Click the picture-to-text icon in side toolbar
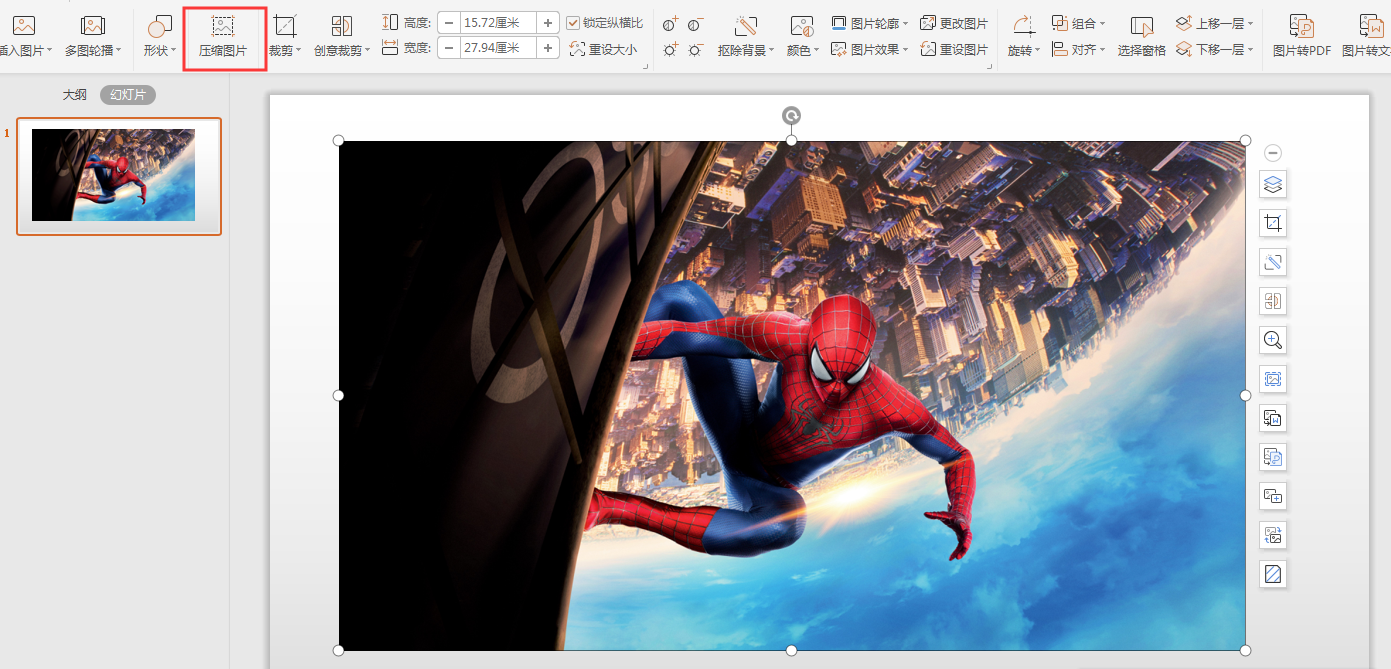Image resolution: width=1391 pixels, height=669 pixels. tap(1273, 418)
